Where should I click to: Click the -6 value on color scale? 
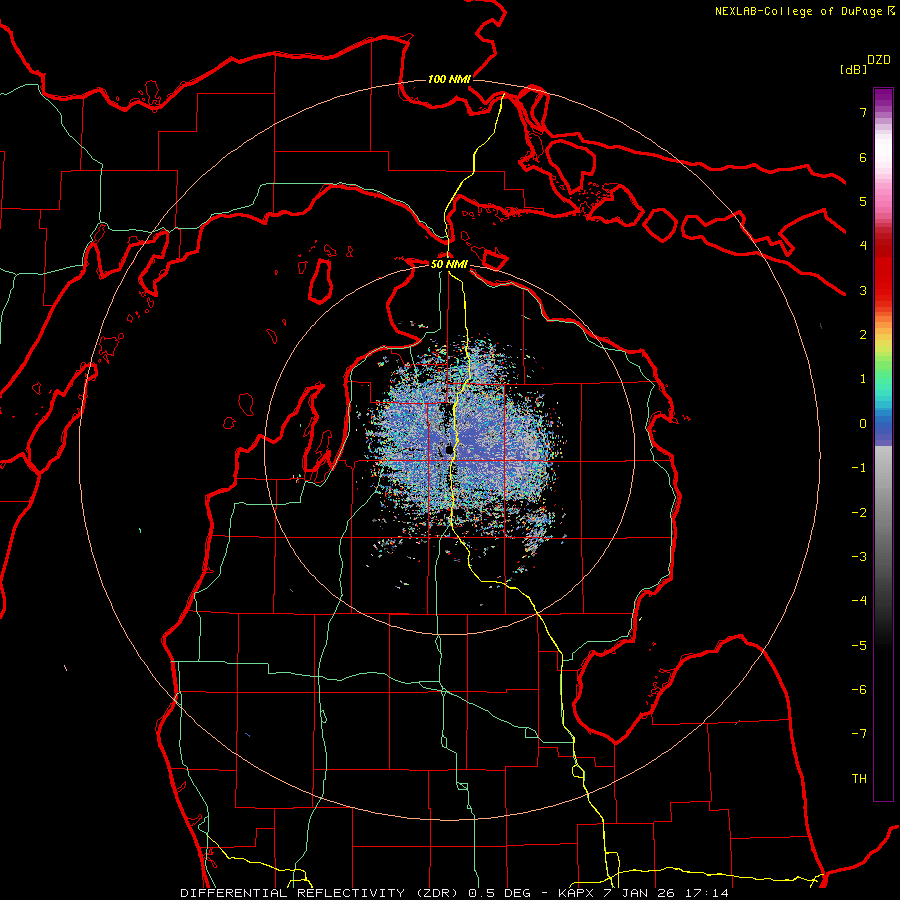click(x=859, y=690)
